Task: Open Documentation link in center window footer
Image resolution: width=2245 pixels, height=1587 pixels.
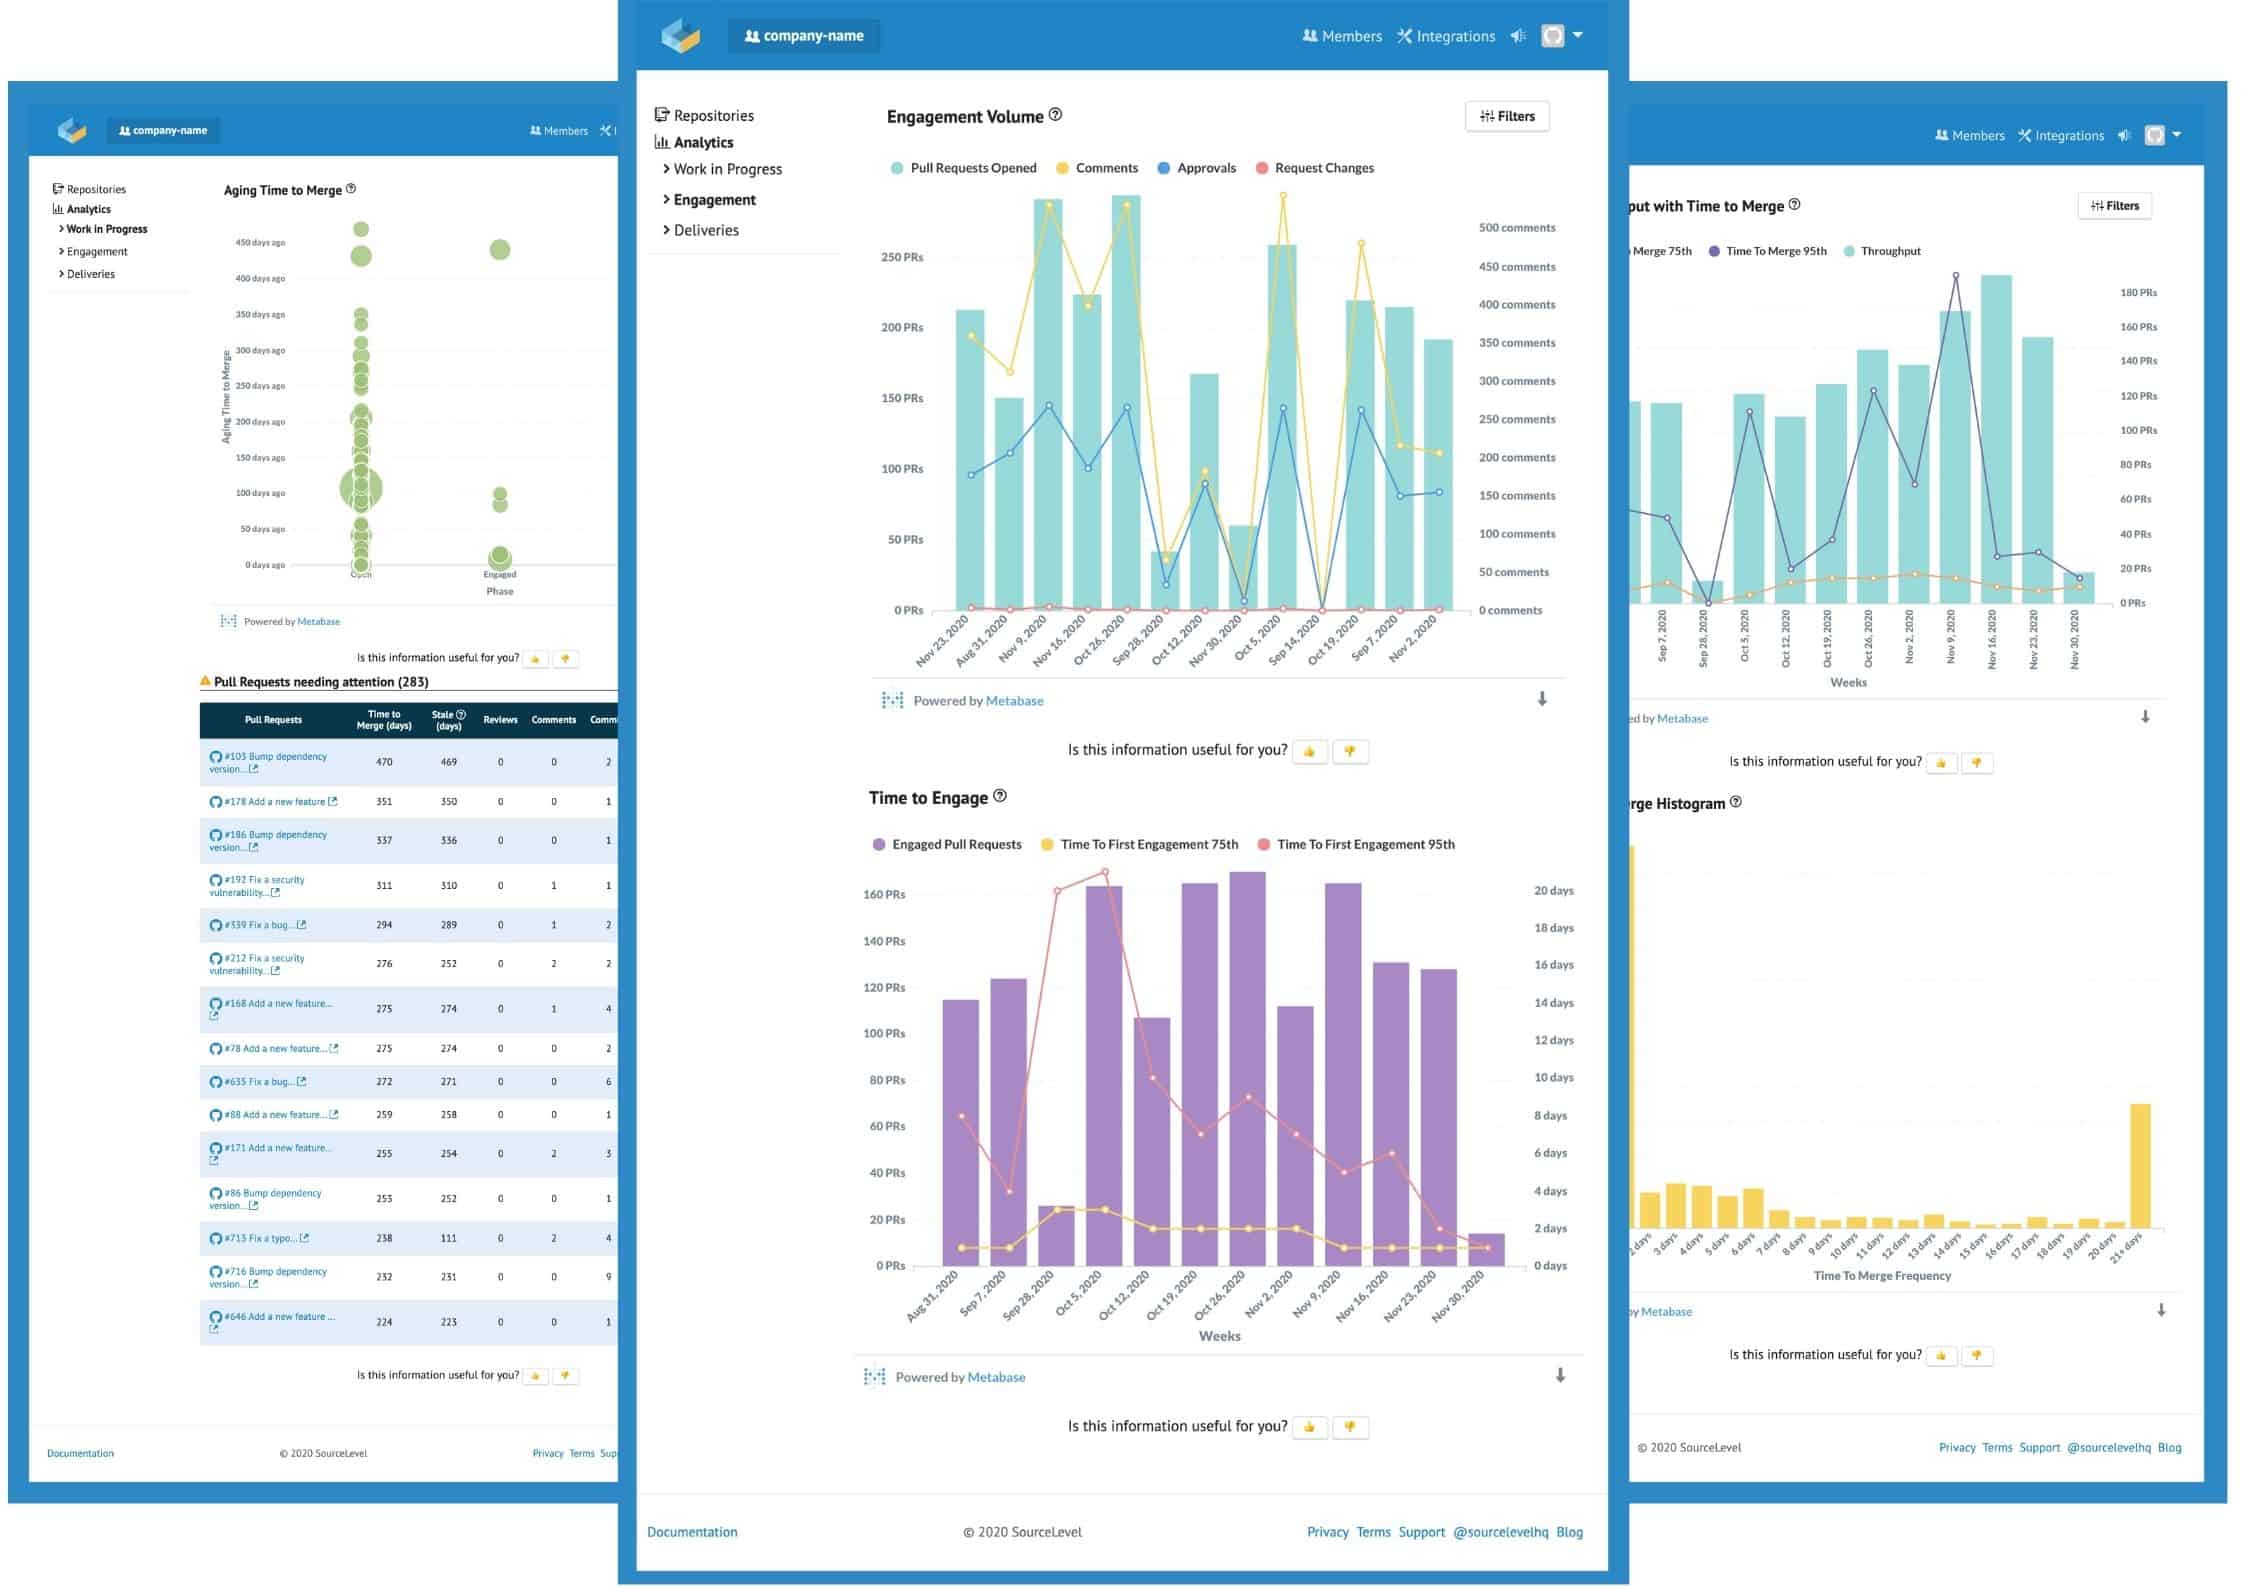Action: (692, 1531)
